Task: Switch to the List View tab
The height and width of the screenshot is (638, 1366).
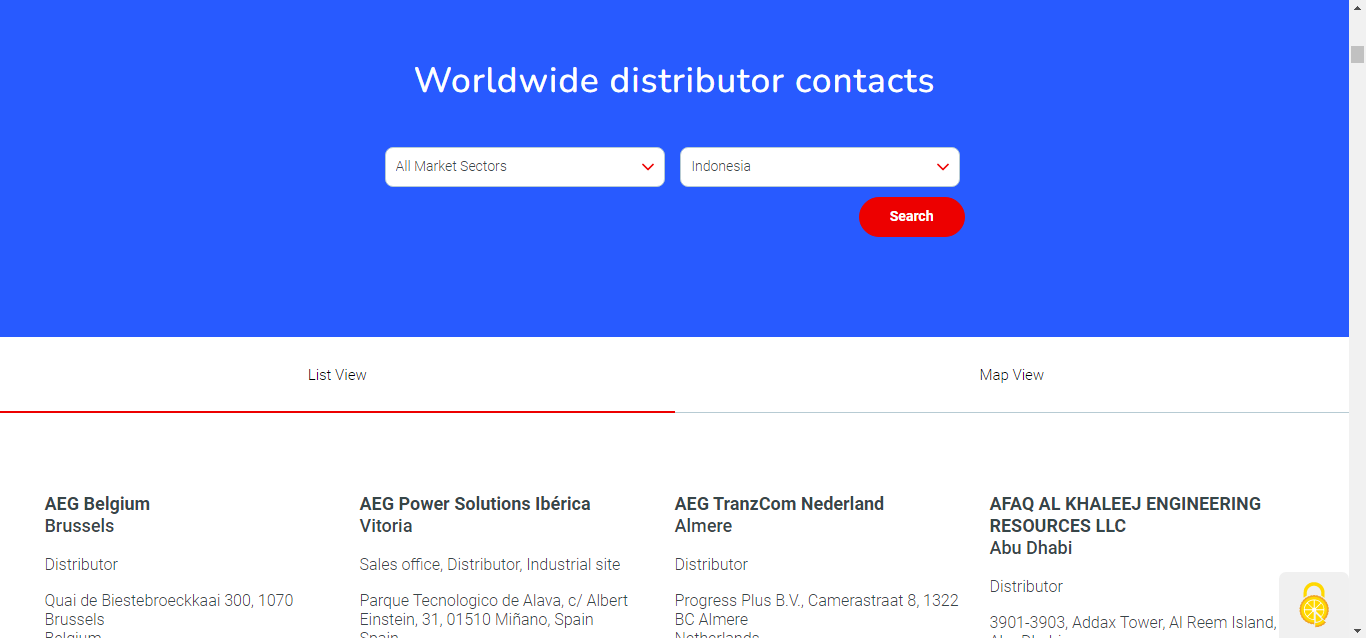Action: (x=337, y=375)
